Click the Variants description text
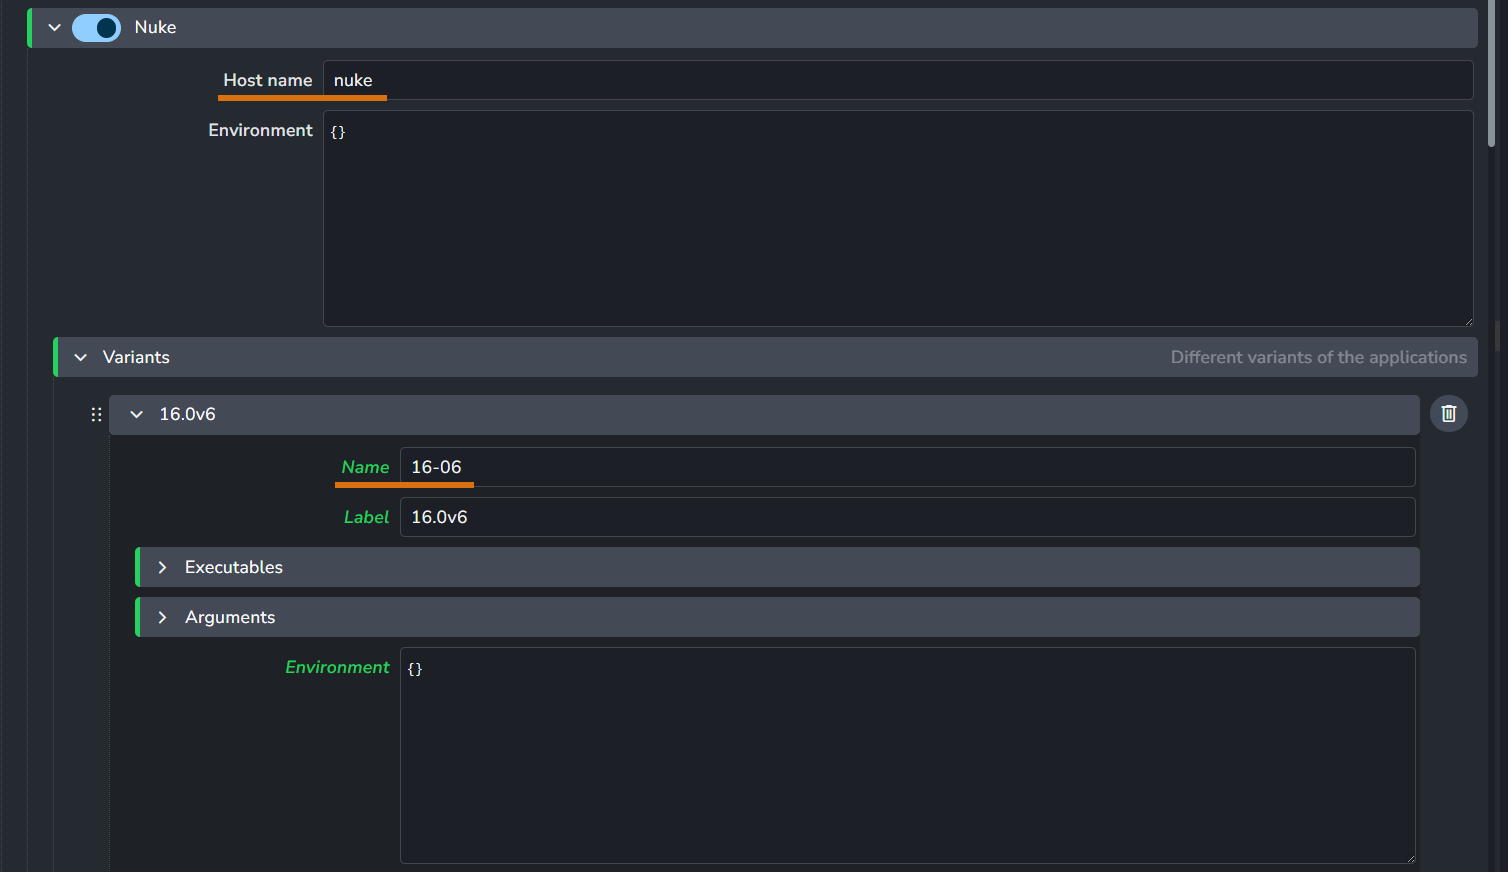Image resolution: width=1508 pixels, height=872 pixels. click(x=1318, y=358)
